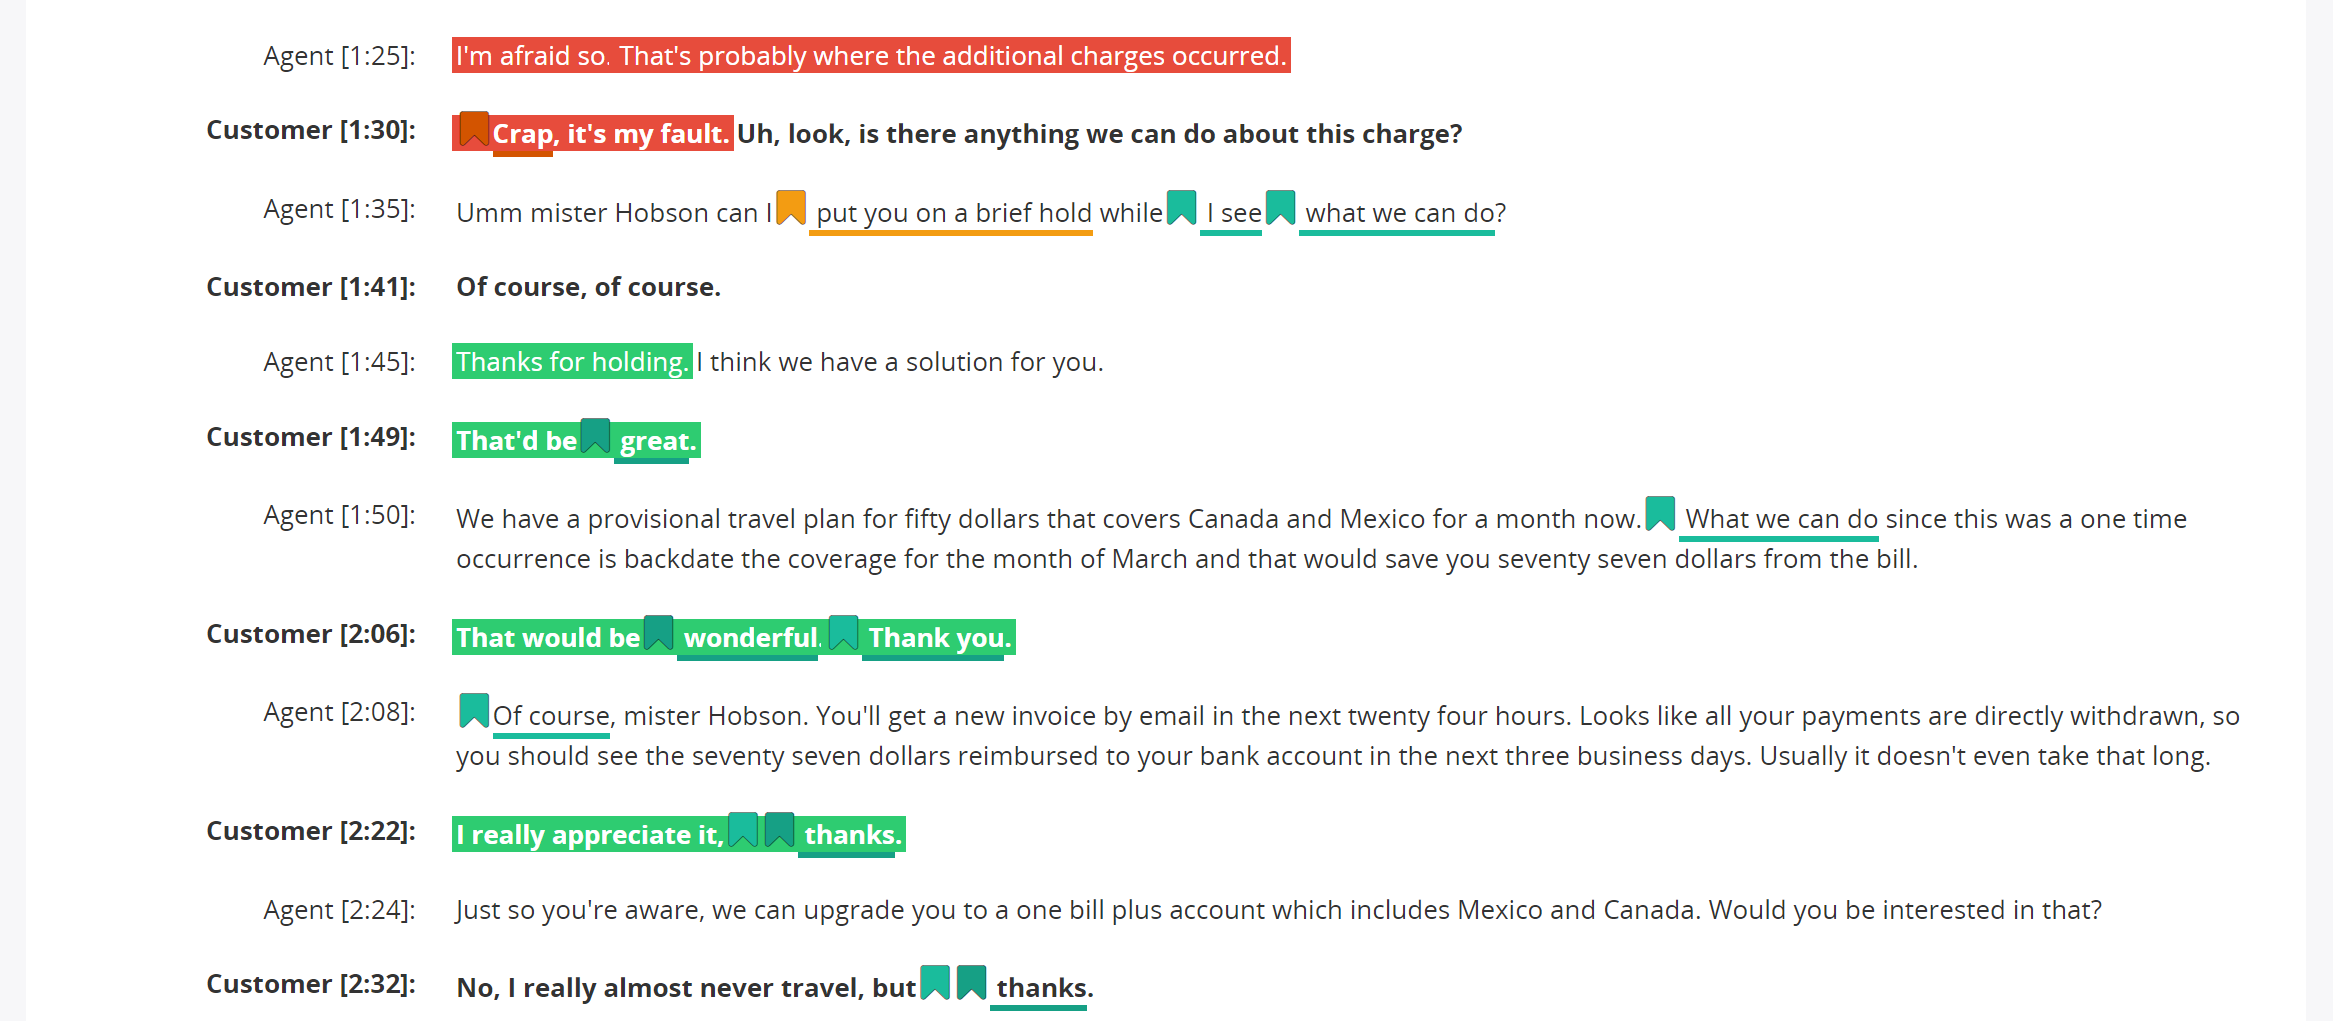Viewport: 2333px width, 1021px height.
Task: Click the dark bookmark before the highlighted "thanks."
Action: 780,830
